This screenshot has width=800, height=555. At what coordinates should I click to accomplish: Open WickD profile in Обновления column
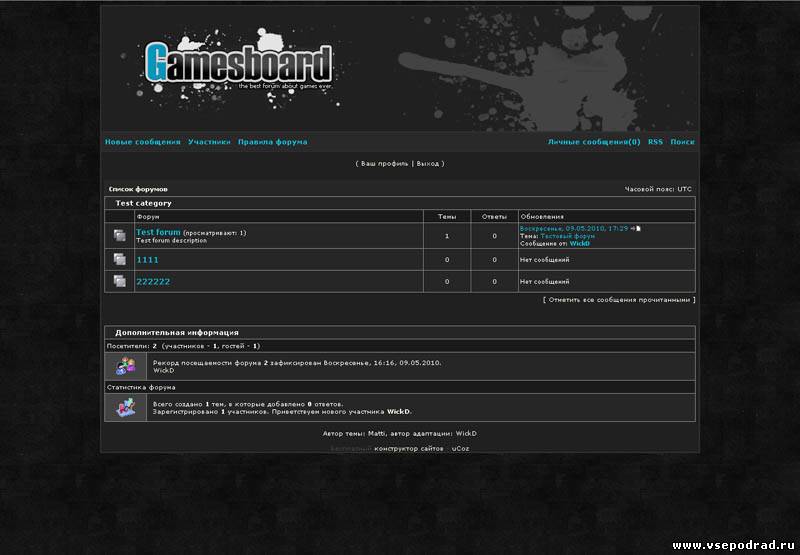(x=580, y=244)
